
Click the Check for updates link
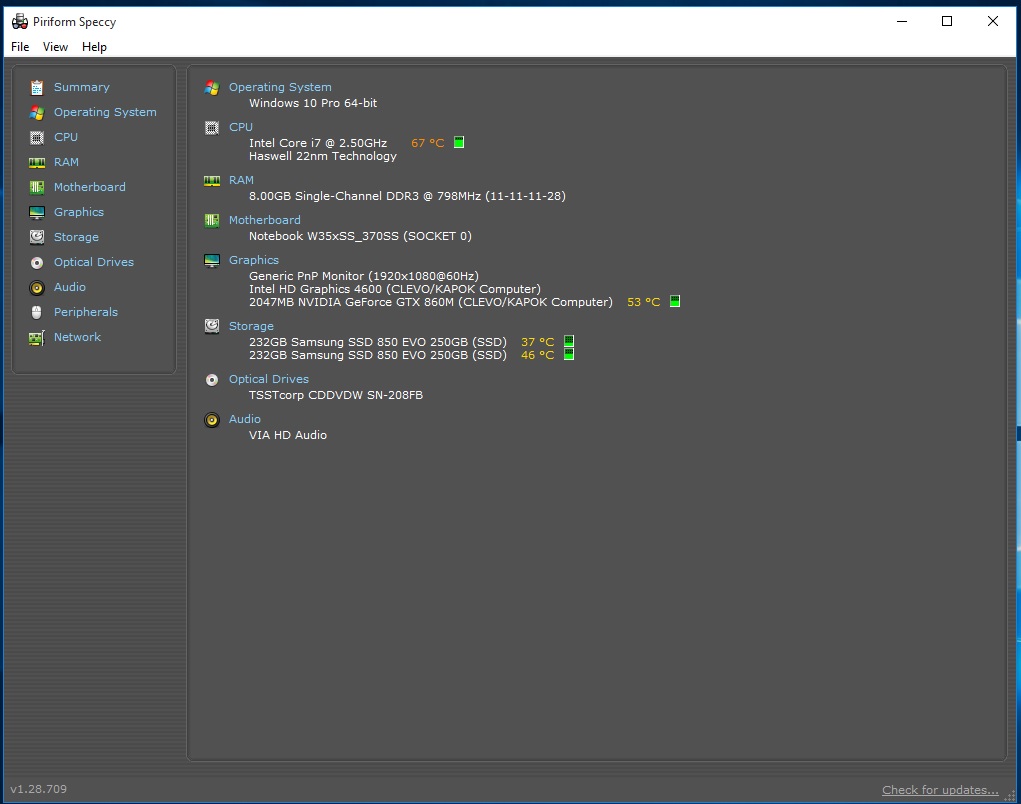coord(940,790)
